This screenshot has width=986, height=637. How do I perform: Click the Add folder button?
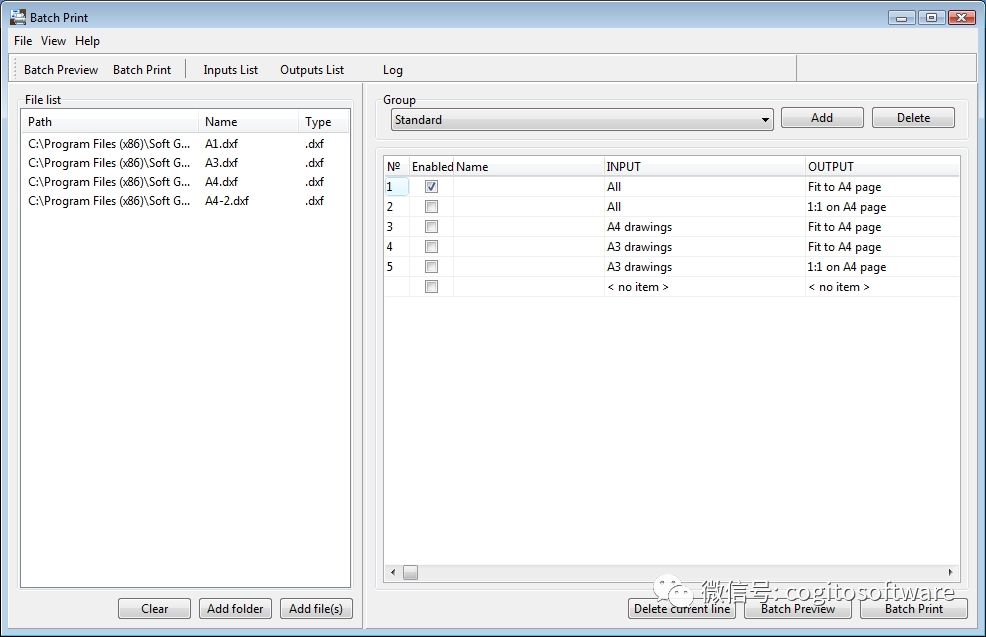pos(235,609)
